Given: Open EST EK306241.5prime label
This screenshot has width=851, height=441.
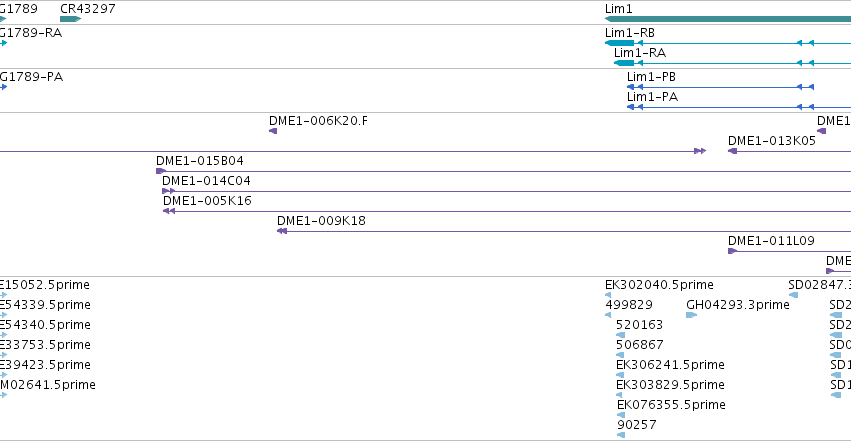Looking at the screenshot, I should [x=670, y=365].
